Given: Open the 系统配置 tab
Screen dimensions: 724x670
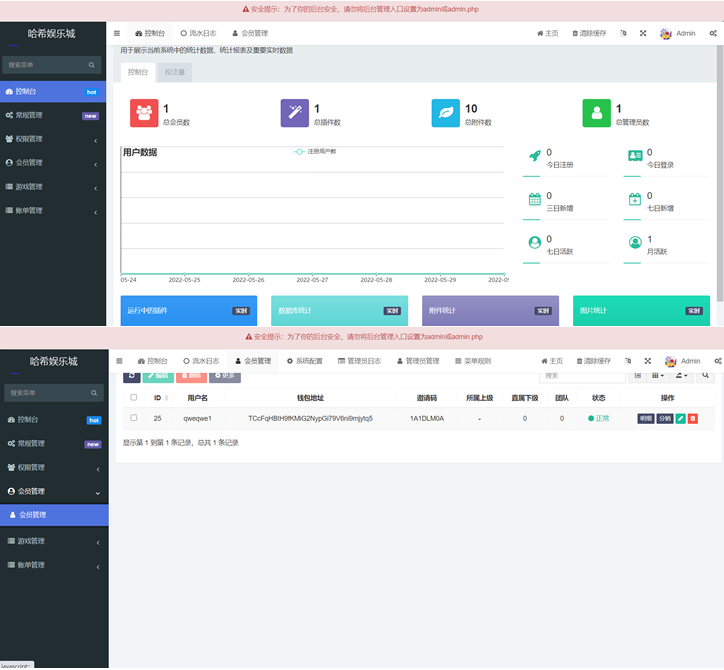Looking at the screenshot, I should pos(304,360).
